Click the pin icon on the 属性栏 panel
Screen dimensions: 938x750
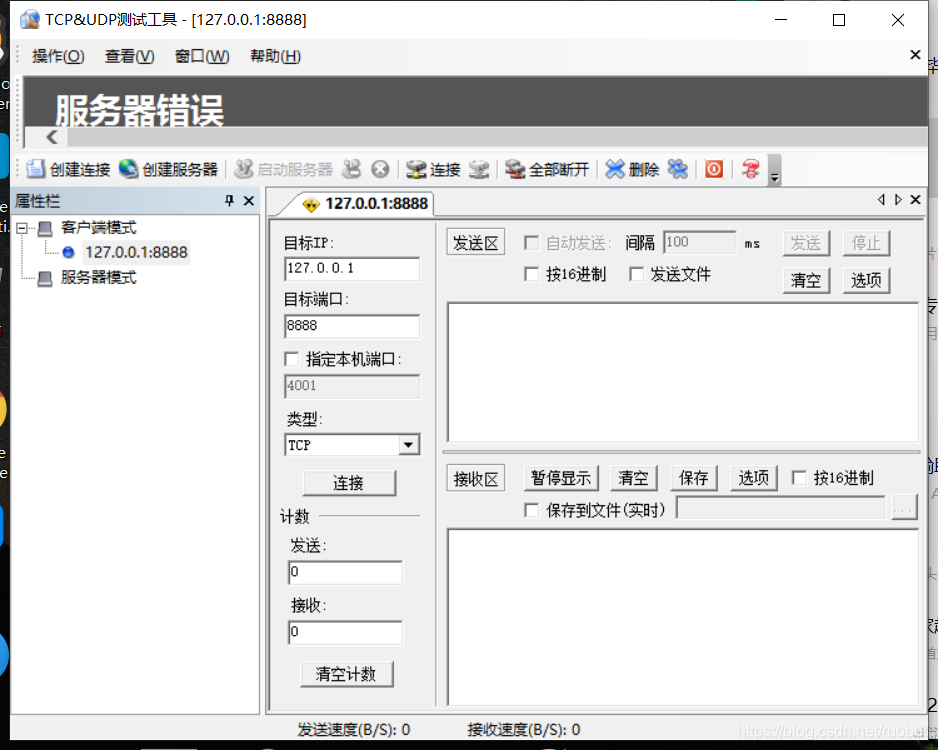pyautogui.click(x=230, y=200)
